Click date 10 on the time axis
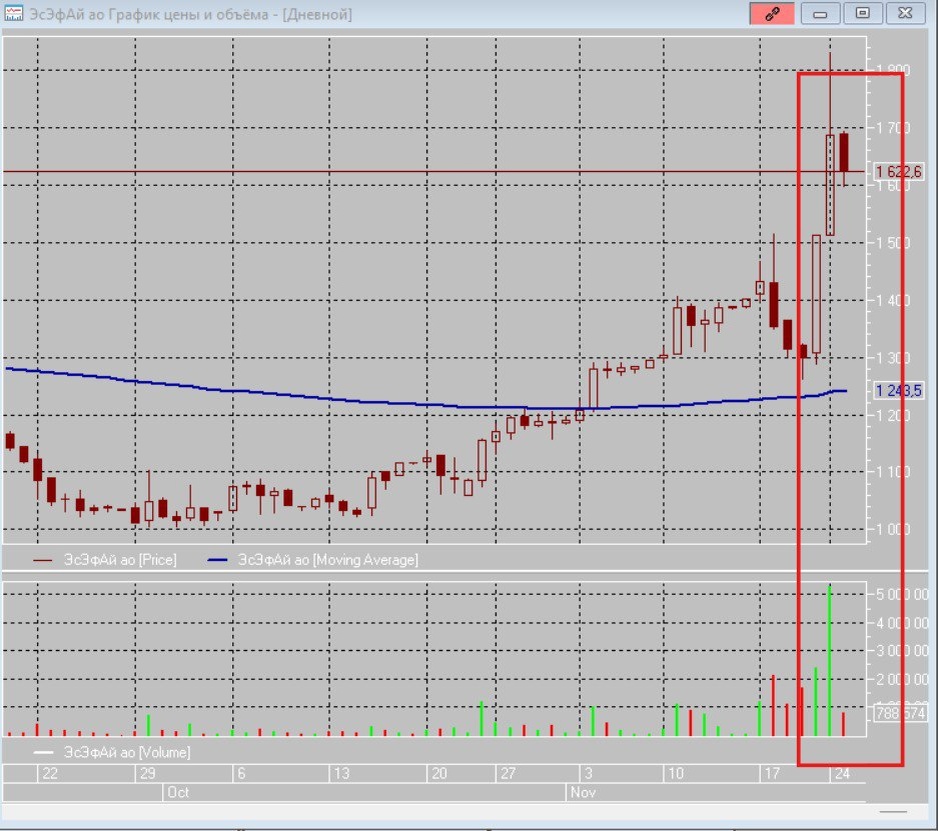The height and width of the screenshot is (831, 938). (676, 774)
